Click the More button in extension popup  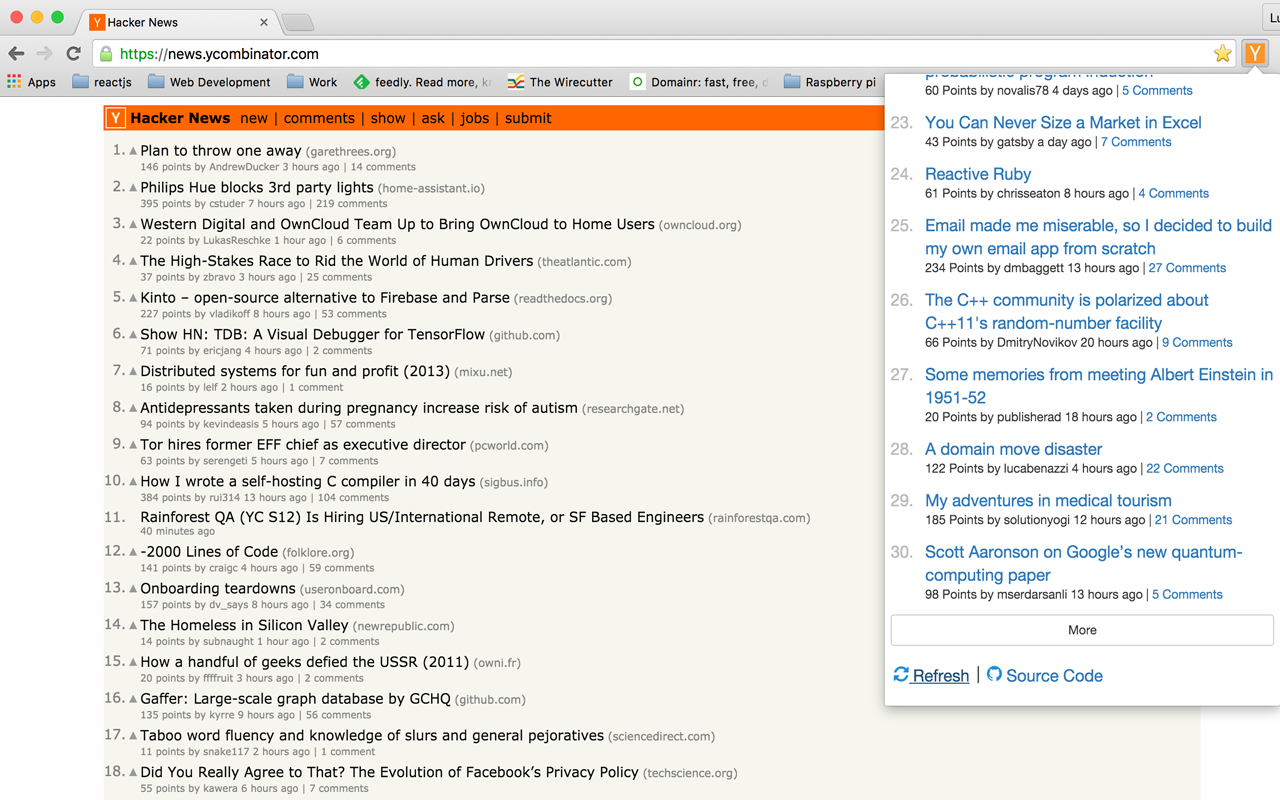1082,630
